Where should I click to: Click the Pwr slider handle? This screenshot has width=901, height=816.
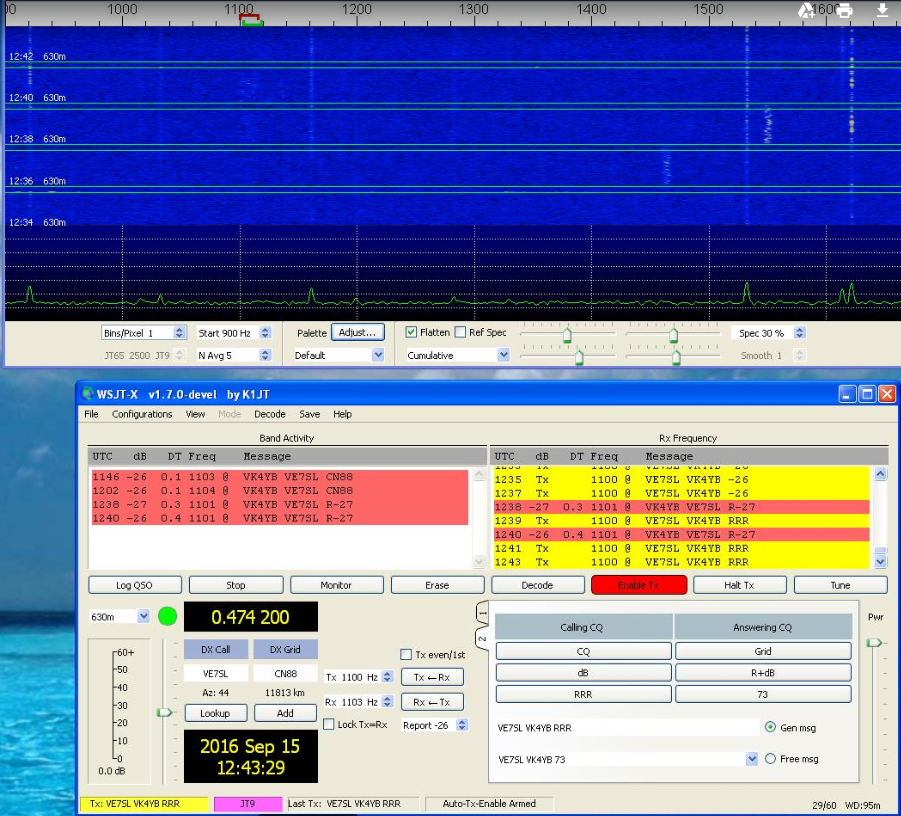tap(874, 643)
